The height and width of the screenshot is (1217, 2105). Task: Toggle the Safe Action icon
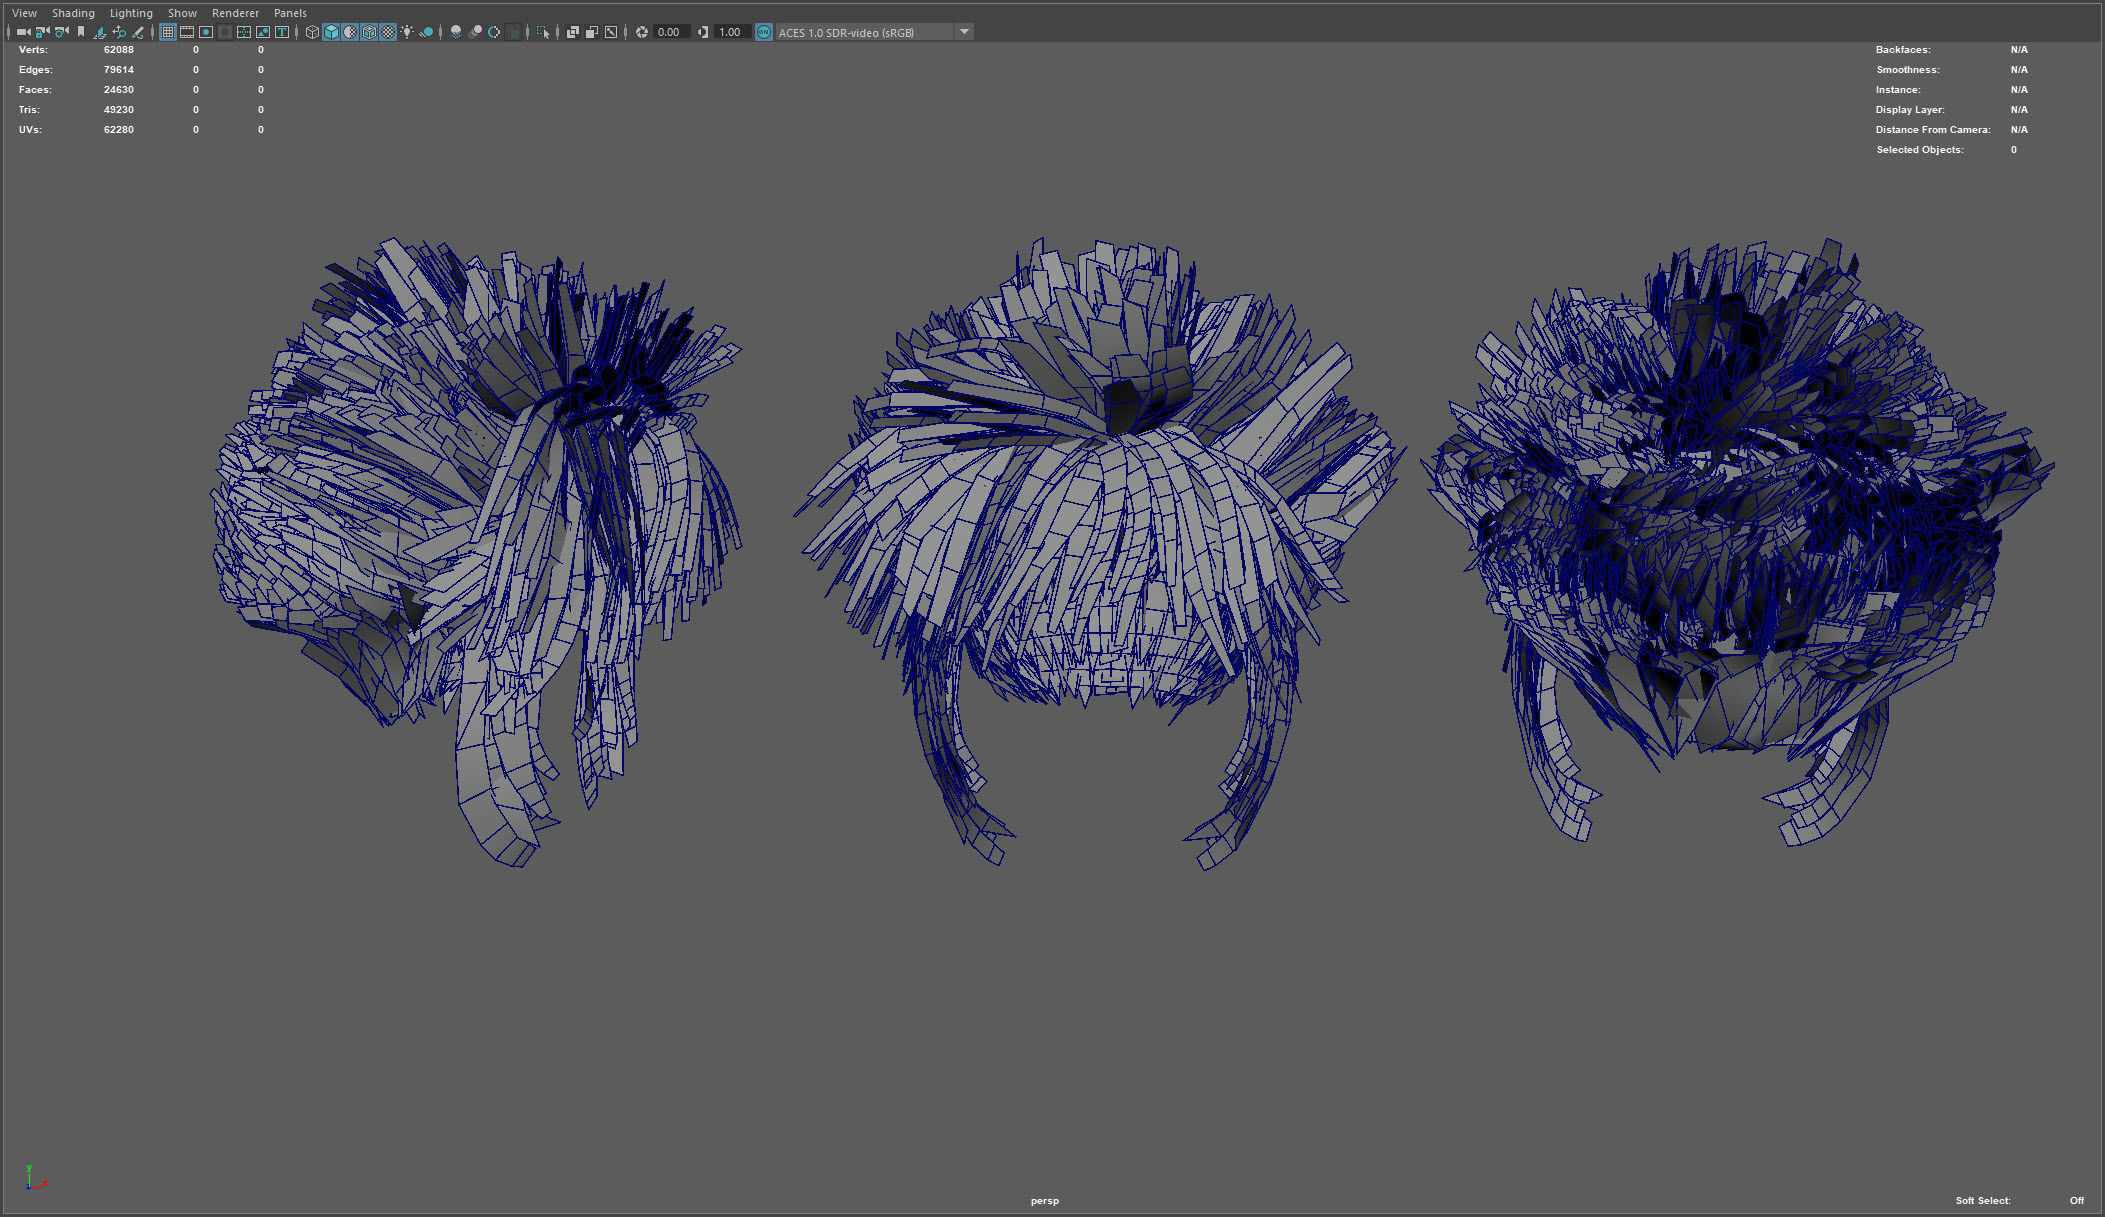point(263,32)
